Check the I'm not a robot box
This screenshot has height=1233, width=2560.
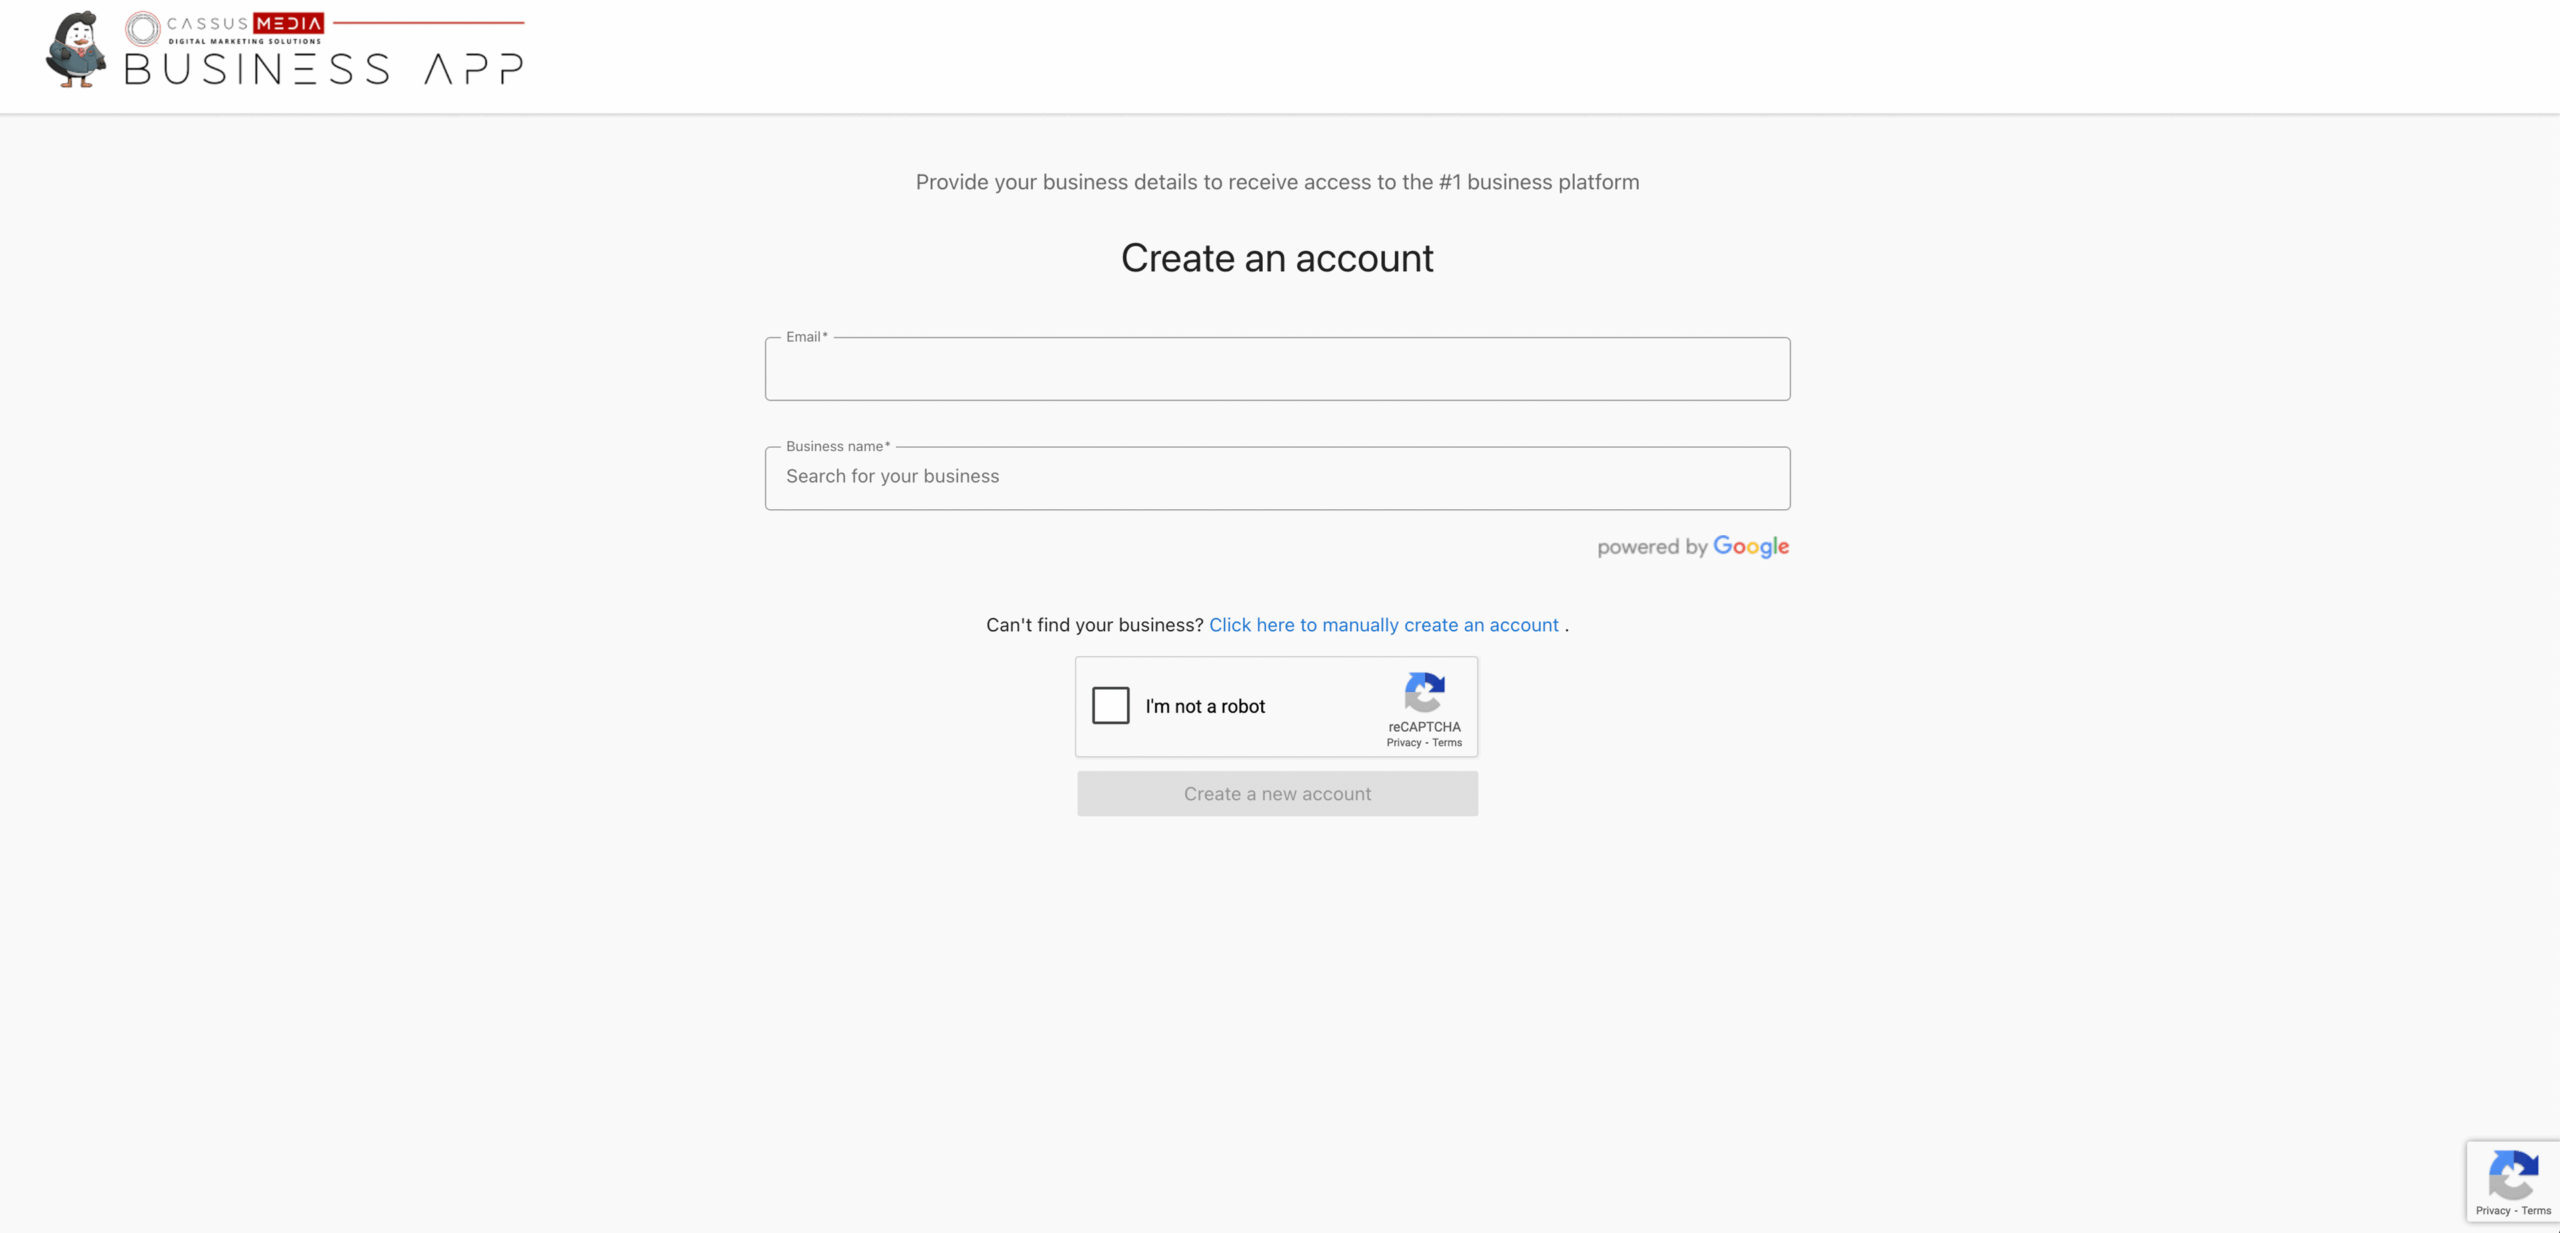[1110, 705]
